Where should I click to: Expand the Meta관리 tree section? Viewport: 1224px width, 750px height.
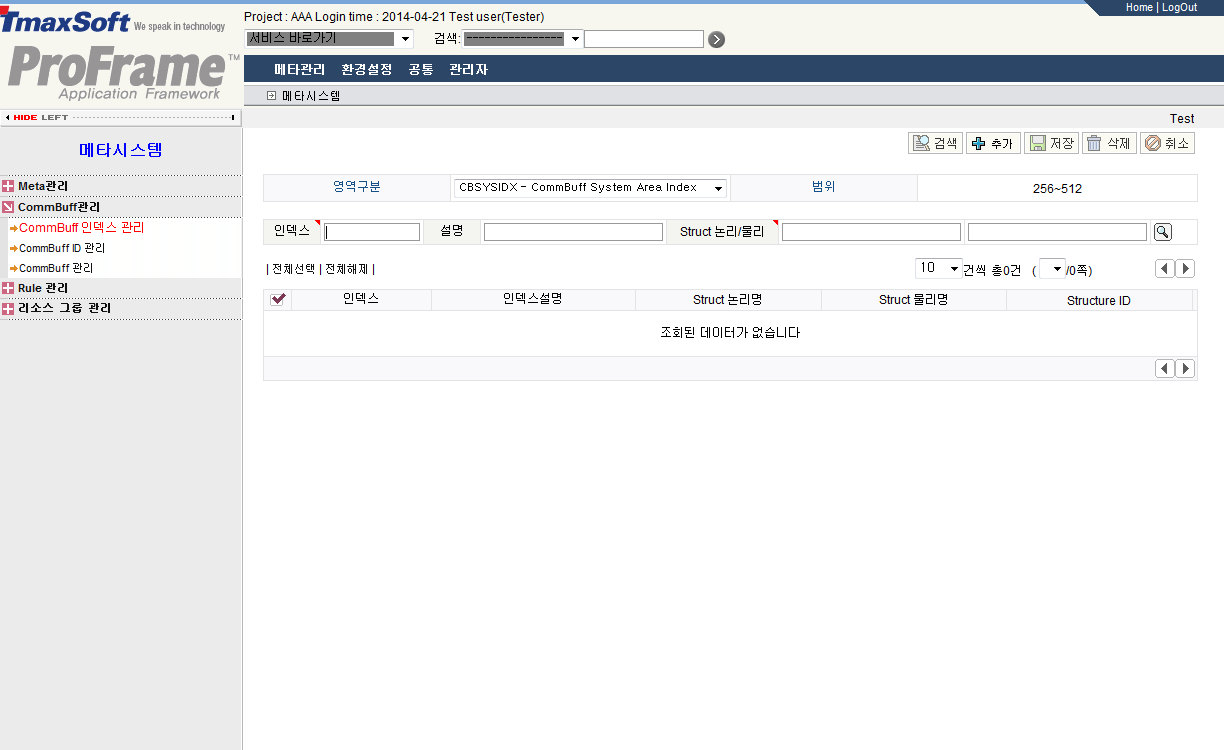[x=8, y=186]
